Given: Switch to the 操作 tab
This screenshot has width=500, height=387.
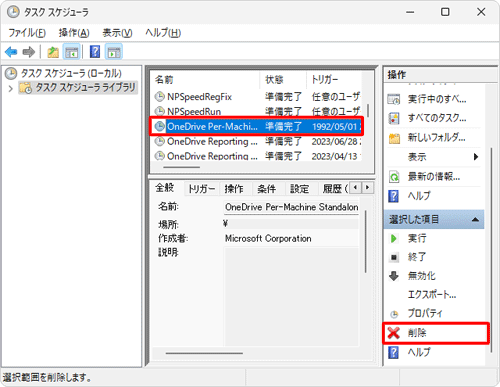Looking at the screenshot, I should (x=234, y=189).
